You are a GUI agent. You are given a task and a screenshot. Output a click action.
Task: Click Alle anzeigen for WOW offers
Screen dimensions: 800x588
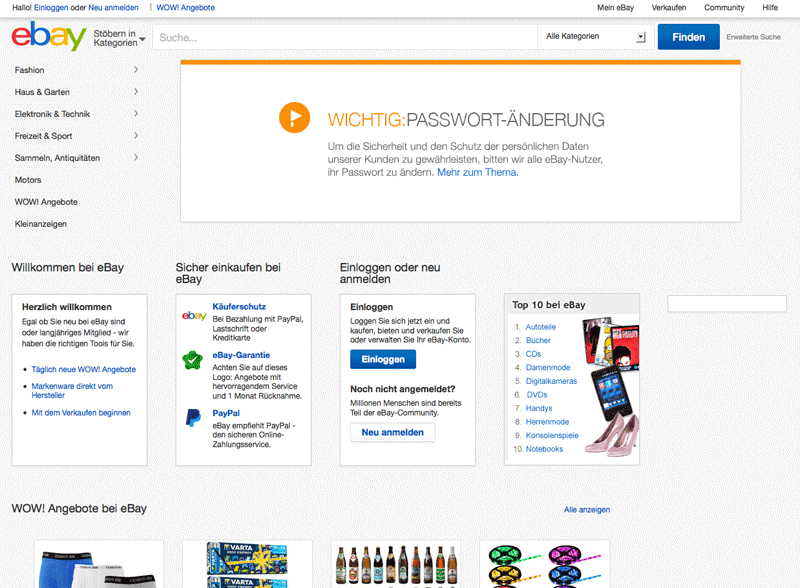click(x=587, y=510)
